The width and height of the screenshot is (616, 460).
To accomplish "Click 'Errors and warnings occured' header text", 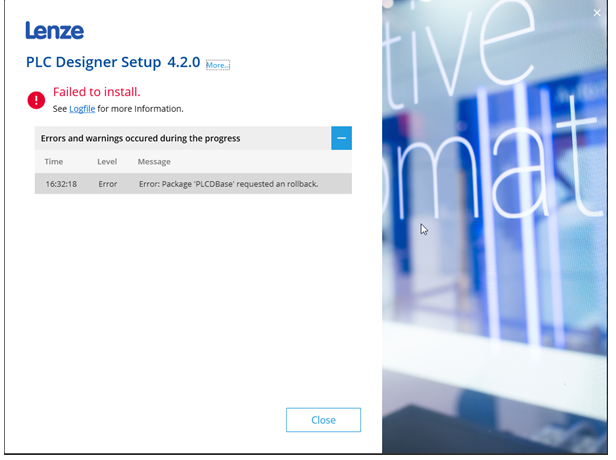I will pyautogui.click(x=140, y=138).
